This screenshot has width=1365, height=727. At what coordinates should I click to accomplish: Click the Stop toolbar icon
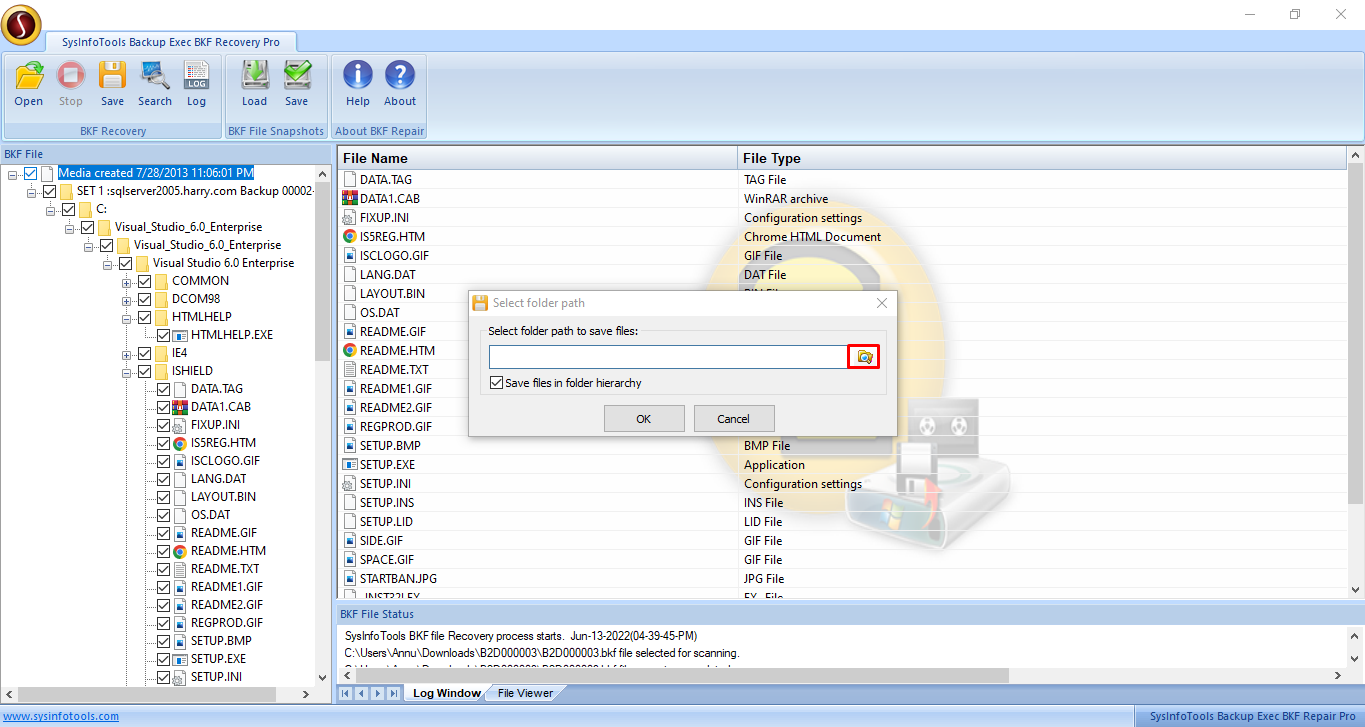(71, 84)
